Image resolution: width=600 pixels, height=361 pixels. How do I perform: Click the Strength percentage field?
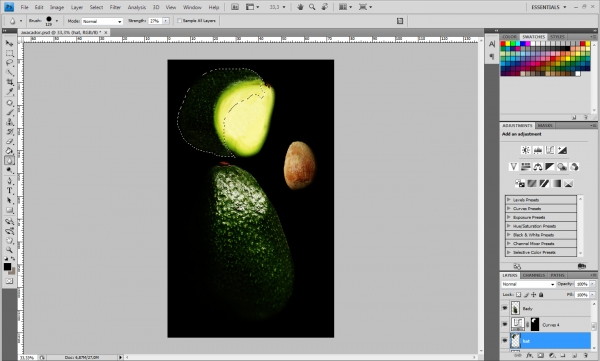coord(155,21)
